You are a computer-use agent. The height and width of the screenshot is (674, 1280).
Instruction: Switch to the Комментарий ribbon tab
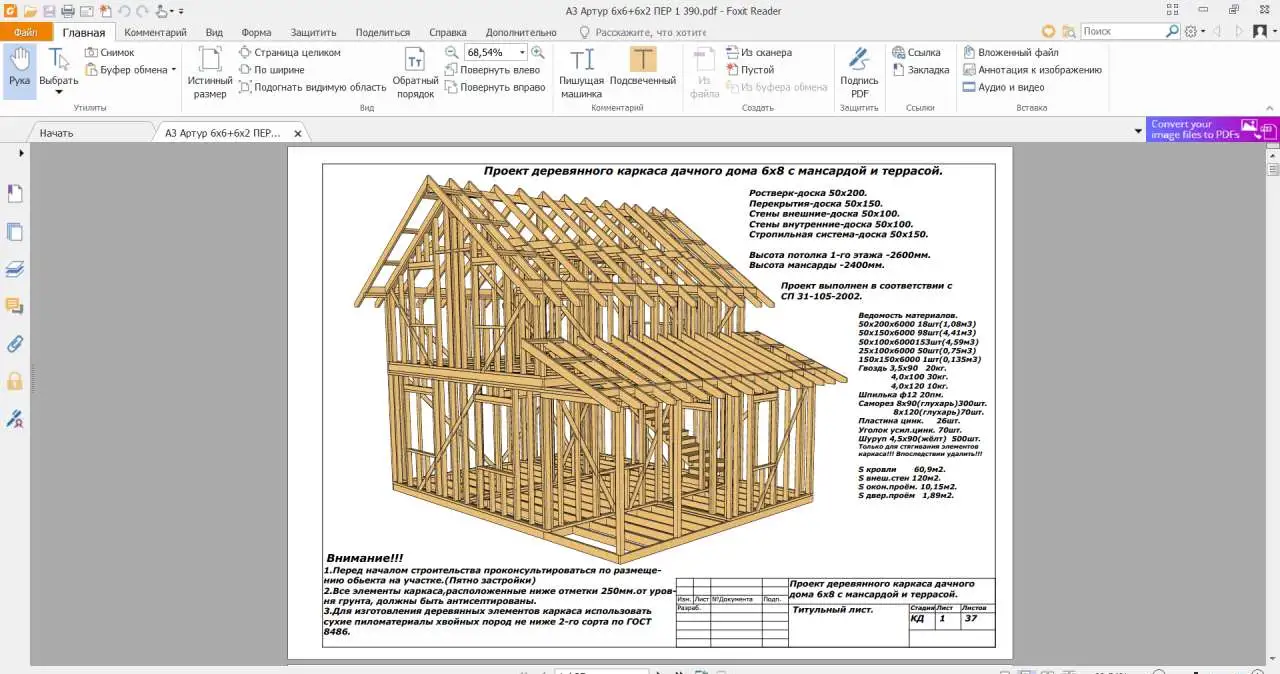(155, 32)
